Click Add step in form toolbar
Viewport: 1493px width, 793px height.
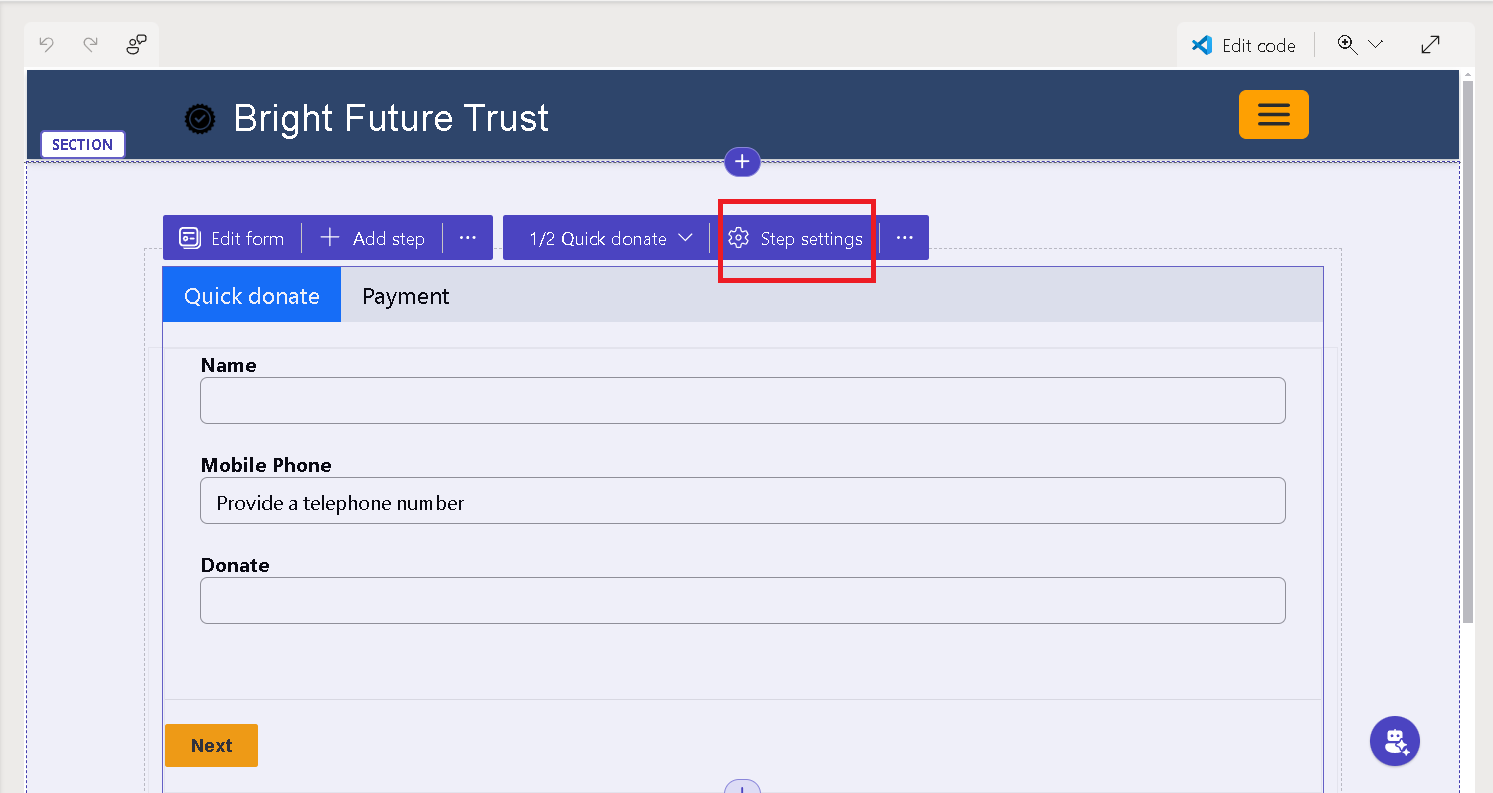tap(373, 238)
